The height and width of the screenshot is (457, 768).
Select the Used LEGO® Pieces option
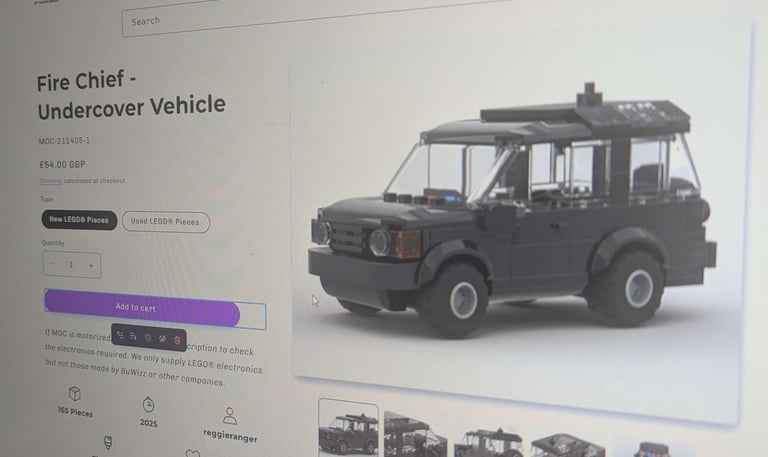tap(166, 222)
